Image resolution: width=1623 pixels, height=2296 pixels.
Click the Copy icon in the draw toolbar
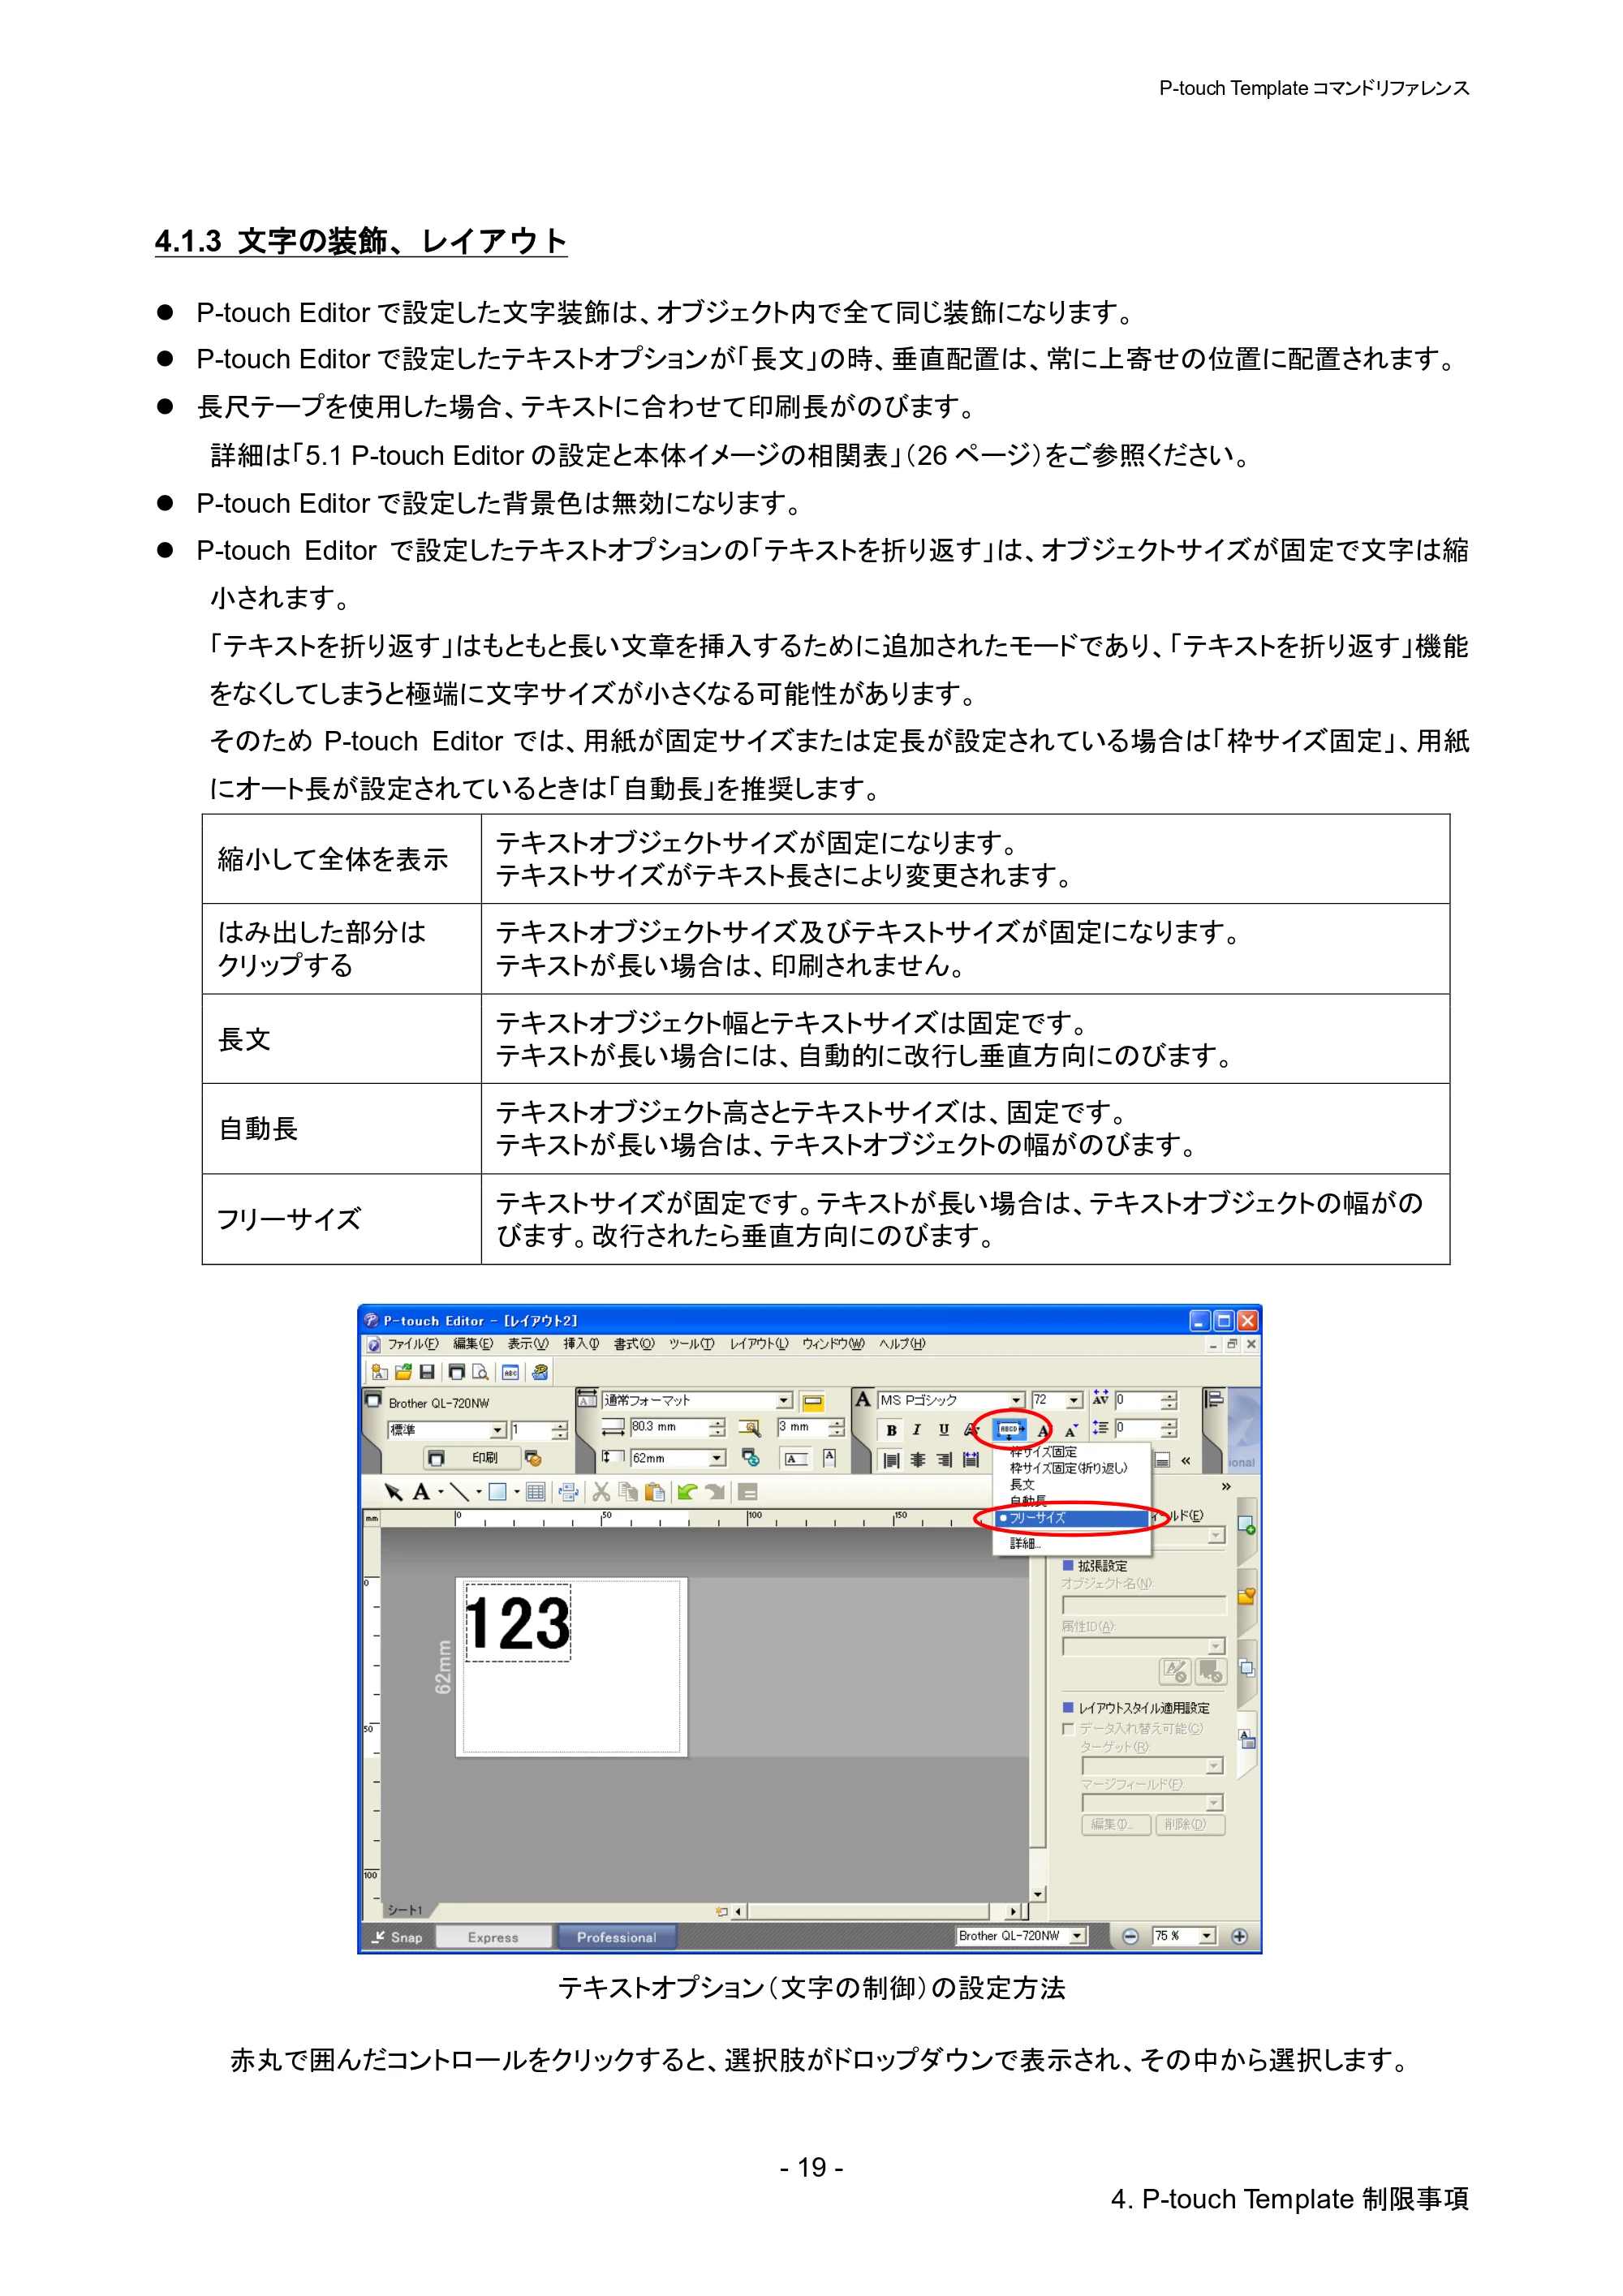628,1492
